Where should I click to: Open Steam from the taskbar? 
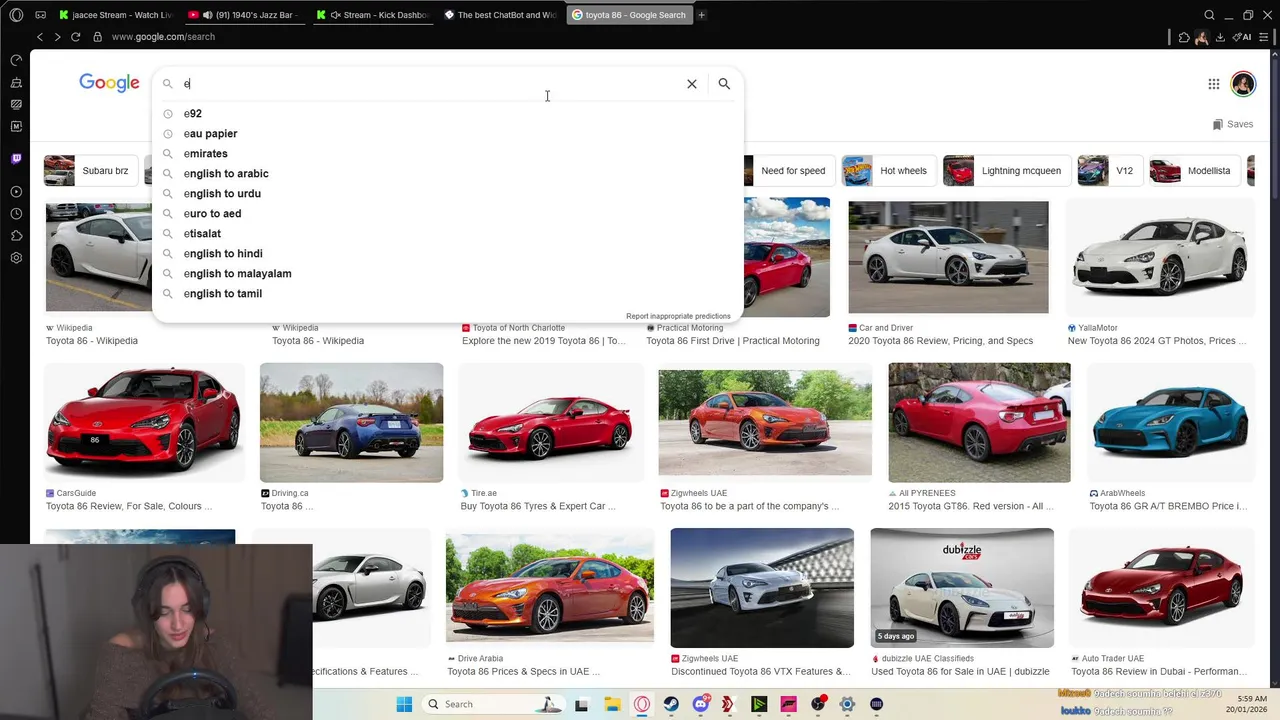click(x=671, y=704)
